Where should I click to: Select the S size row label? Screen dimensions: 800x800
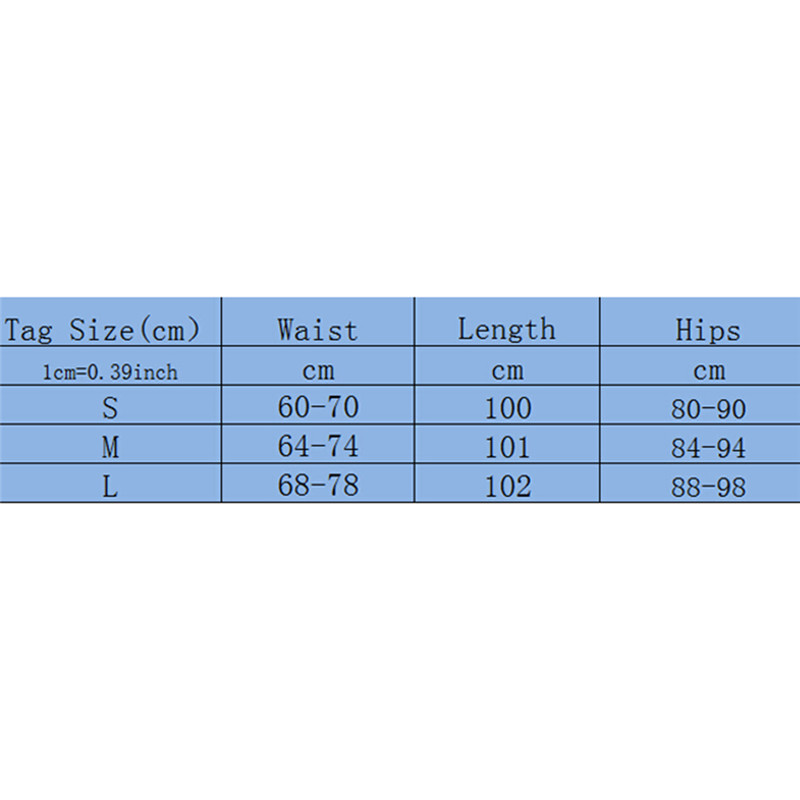pos(110,408)
